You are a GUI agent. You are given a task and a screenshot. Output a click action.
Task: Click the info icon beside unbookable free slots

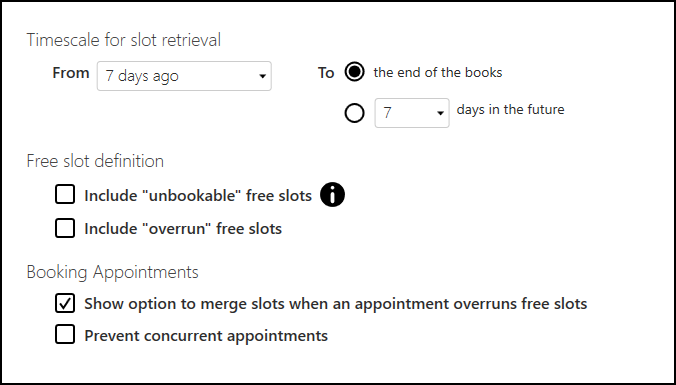pos(332,195)
